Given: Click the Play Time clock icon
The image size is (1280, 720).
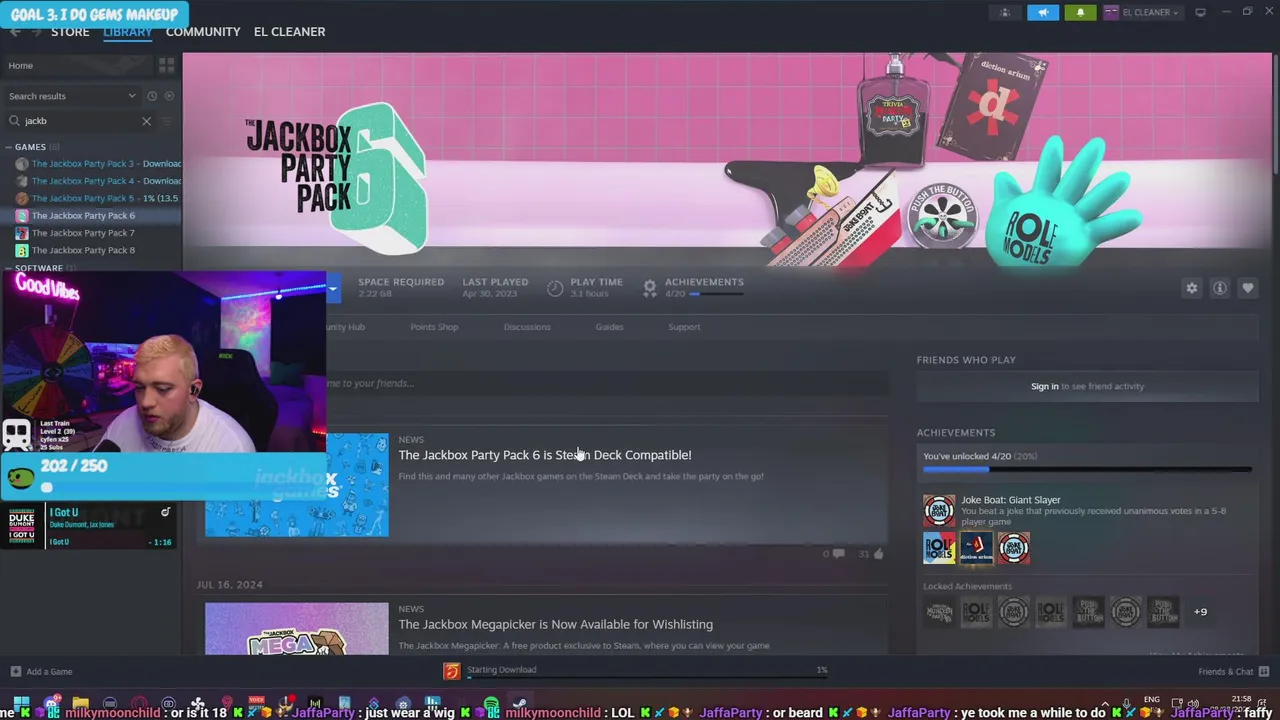Looking at the screenshot, I should click(555, 288).
